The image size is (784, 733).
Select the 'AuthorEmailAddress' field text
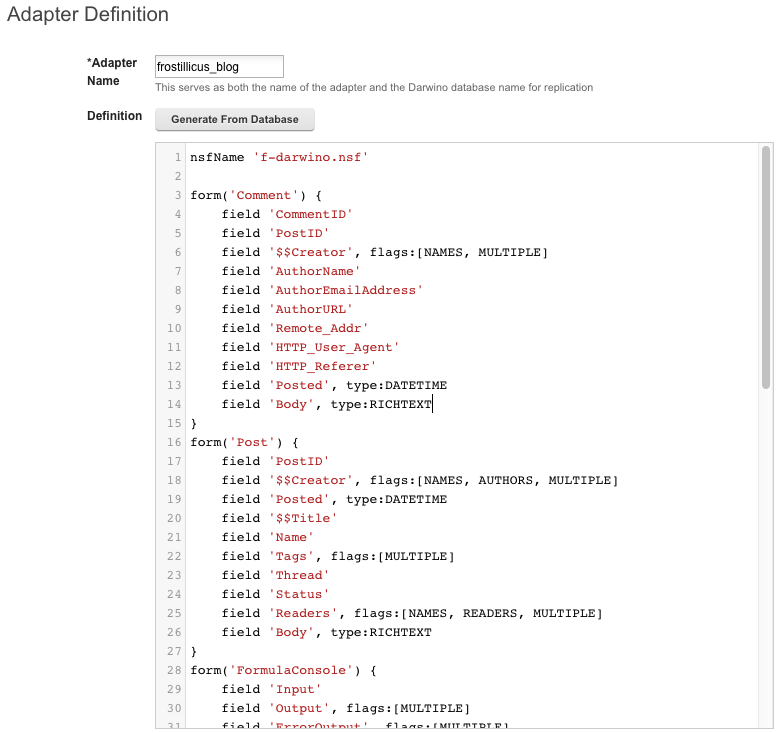tap(346, 291)
